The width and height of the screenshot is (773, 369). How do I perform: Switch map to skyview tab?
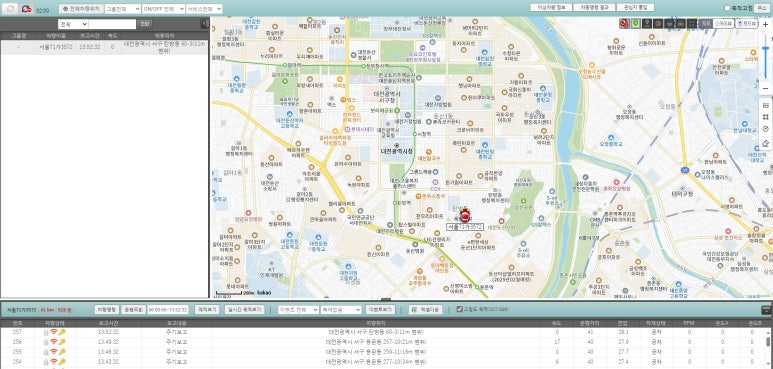pos(723,23)
